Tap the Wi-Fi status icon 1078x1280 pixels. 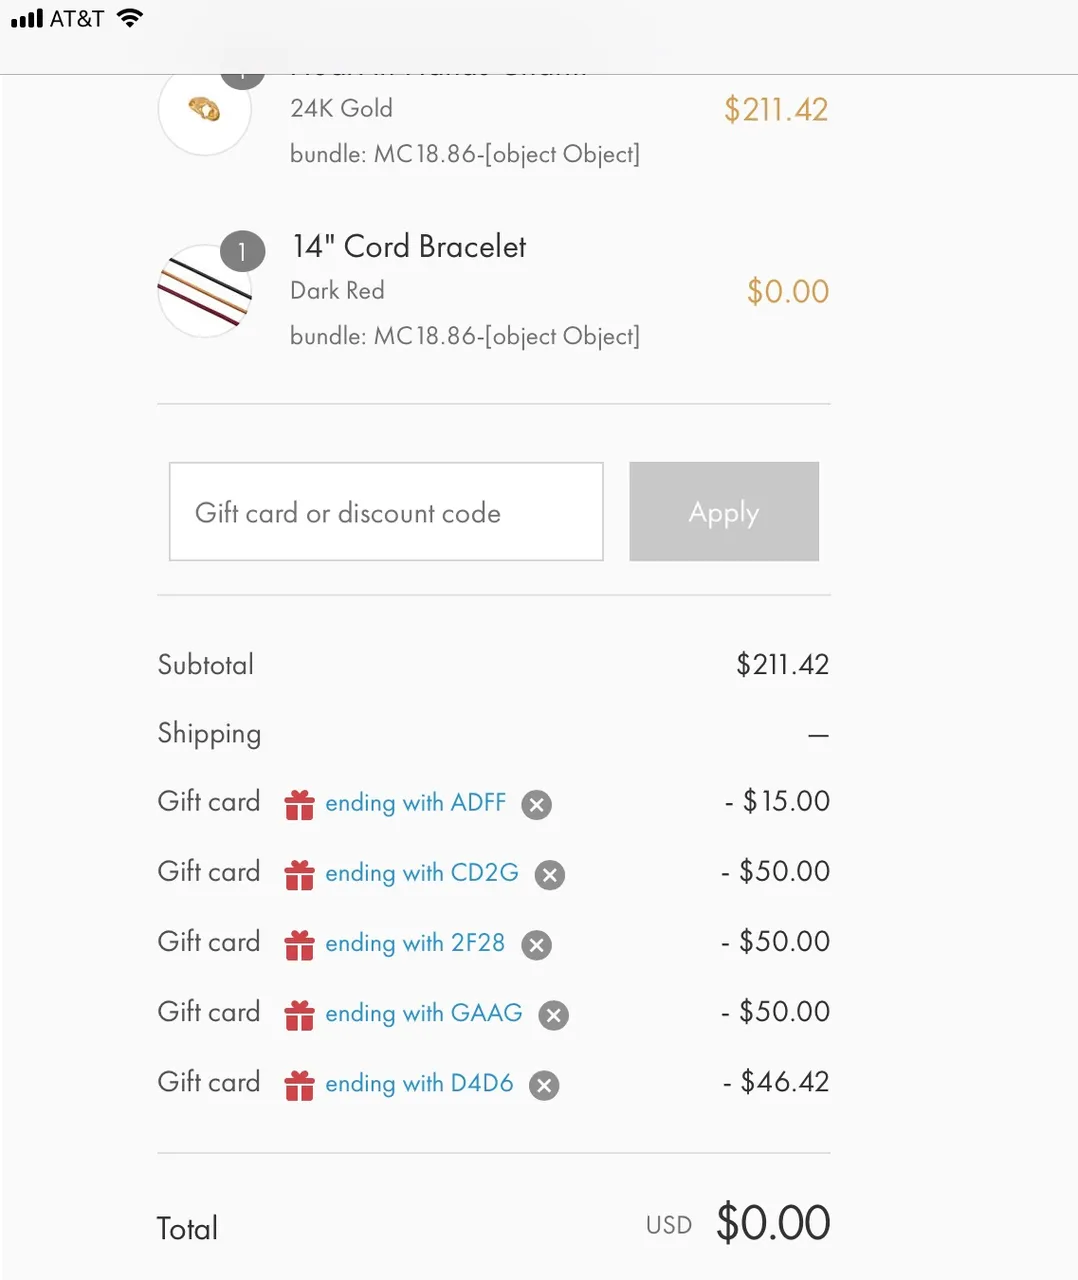(x=130, y=17)
